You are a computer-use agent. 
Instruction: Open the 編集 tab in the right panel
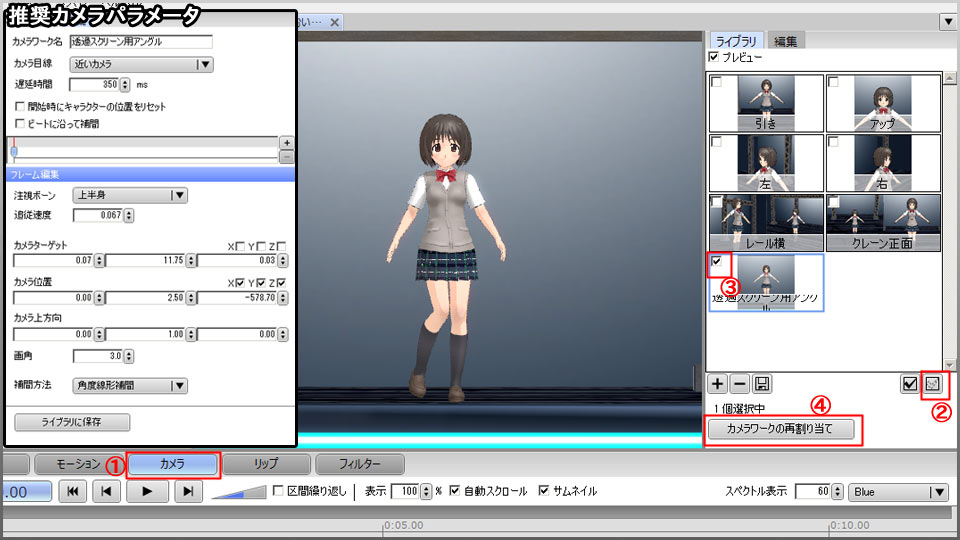tap(787, 41)
